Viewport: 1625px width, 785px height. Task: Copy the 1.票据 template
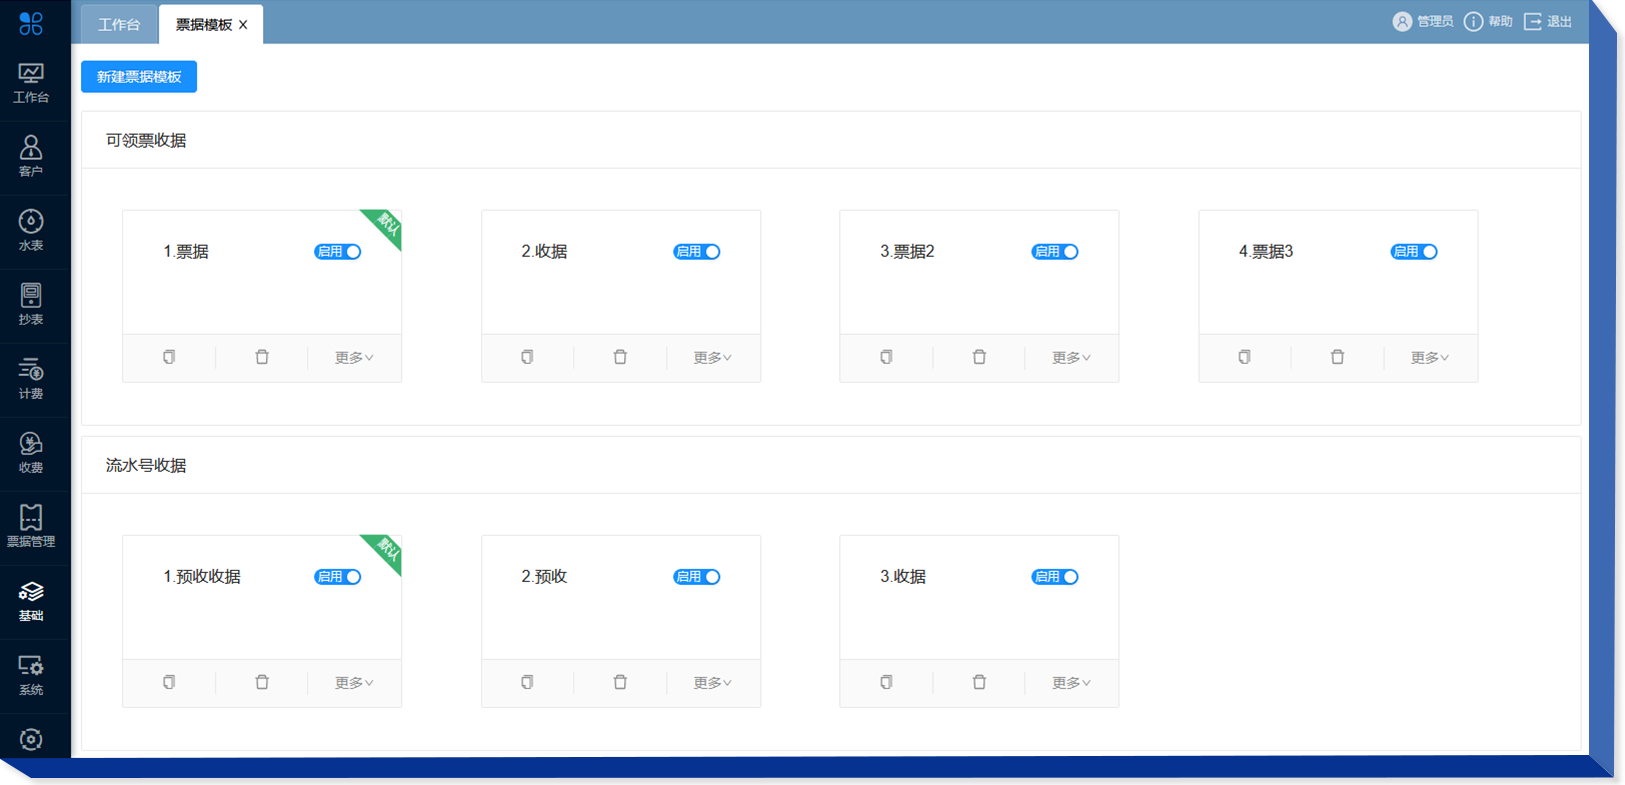click(x=169, y=357)
